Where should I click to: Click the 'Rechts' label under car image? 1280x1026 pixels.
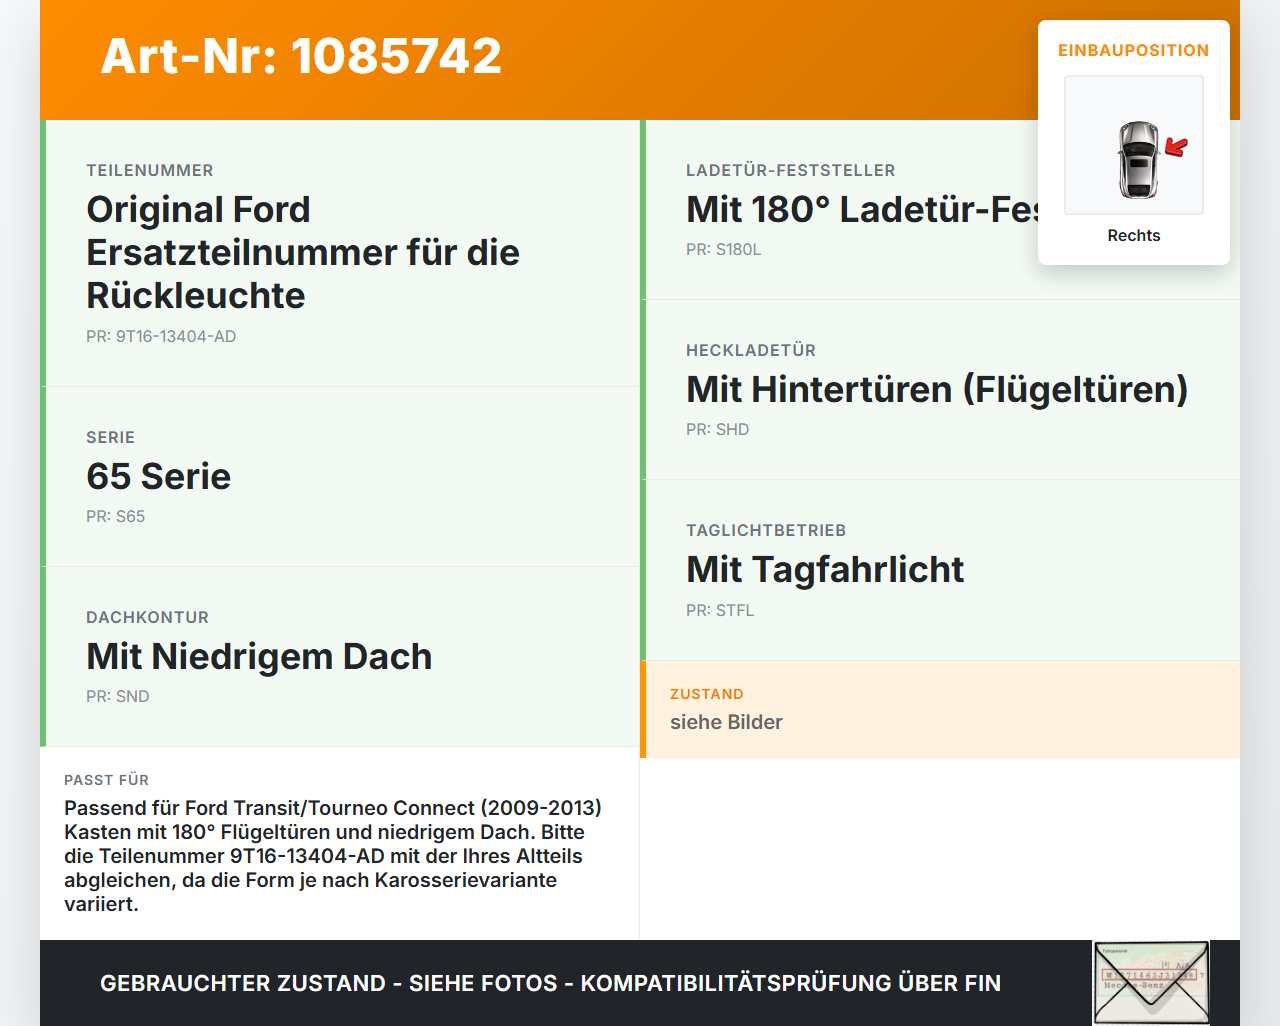[x=1134, y=236]
